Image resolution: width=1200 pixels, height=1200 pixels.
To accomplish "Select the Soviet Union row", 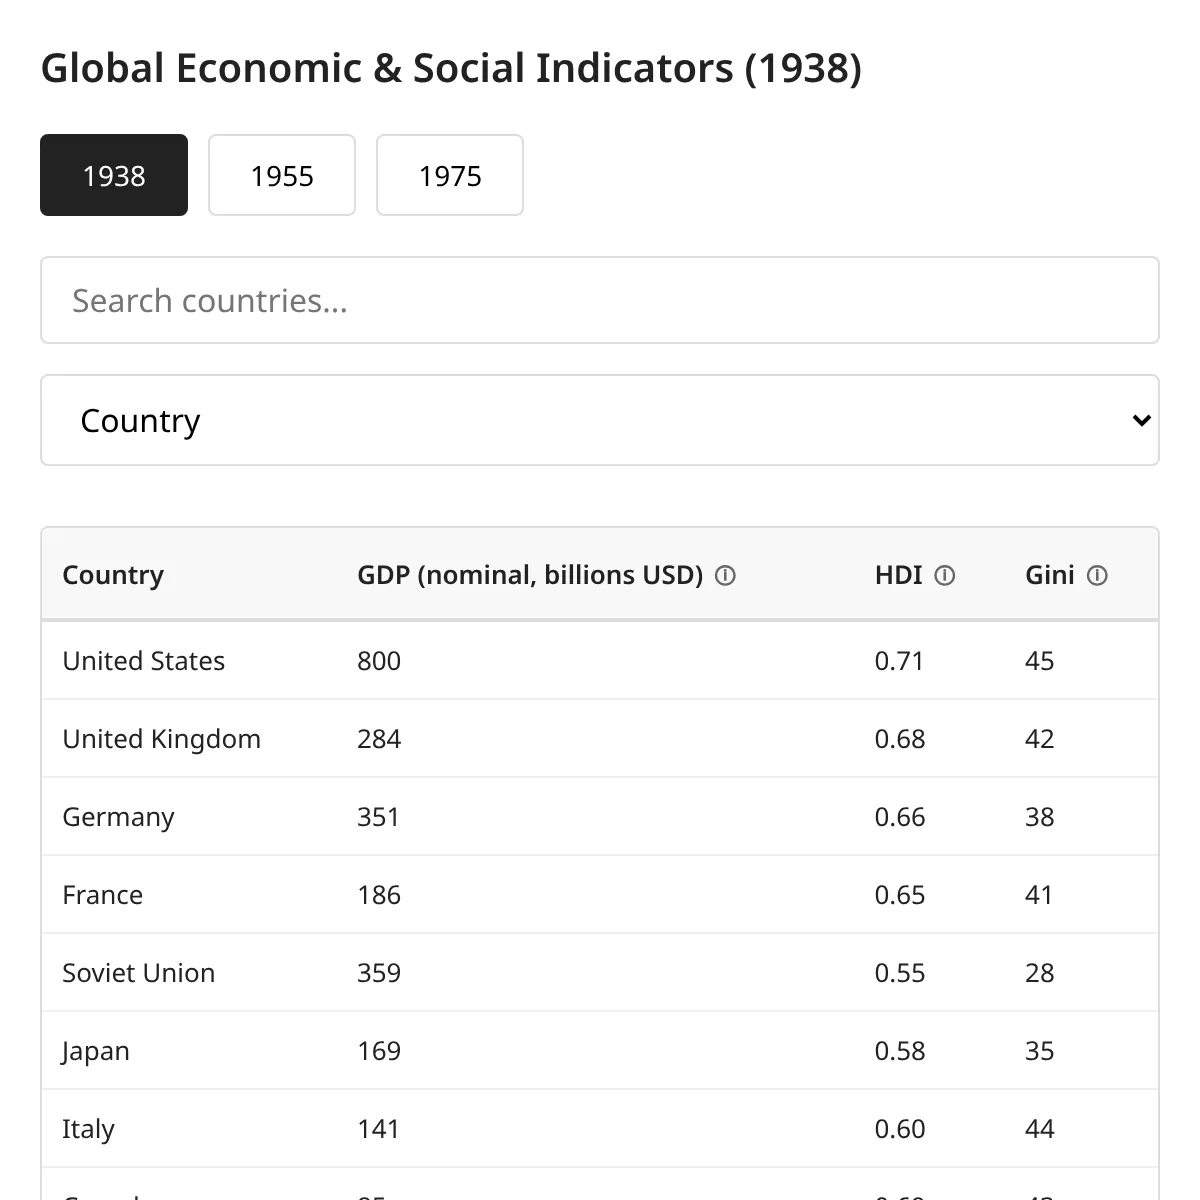I will pyautogui.click(x=600, y=973).
